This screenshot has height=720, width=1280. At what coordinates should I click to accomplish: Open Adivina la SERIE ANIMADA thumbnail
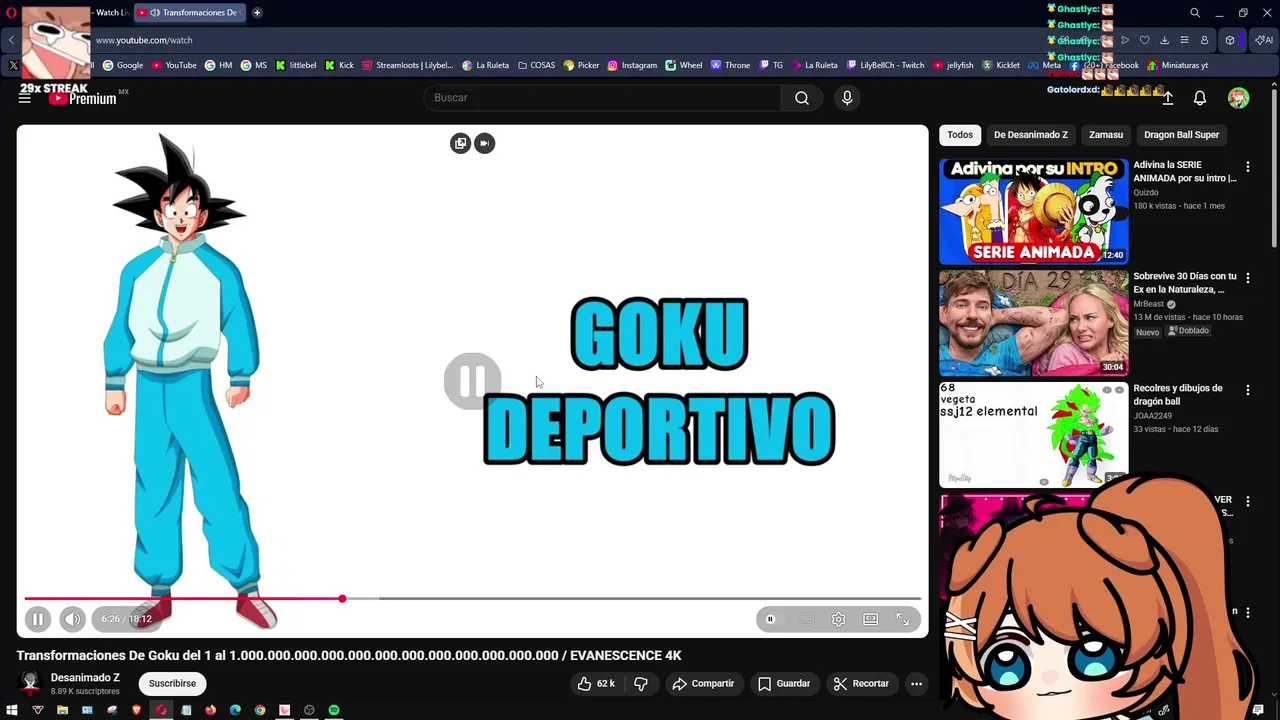coord(1034,211)
